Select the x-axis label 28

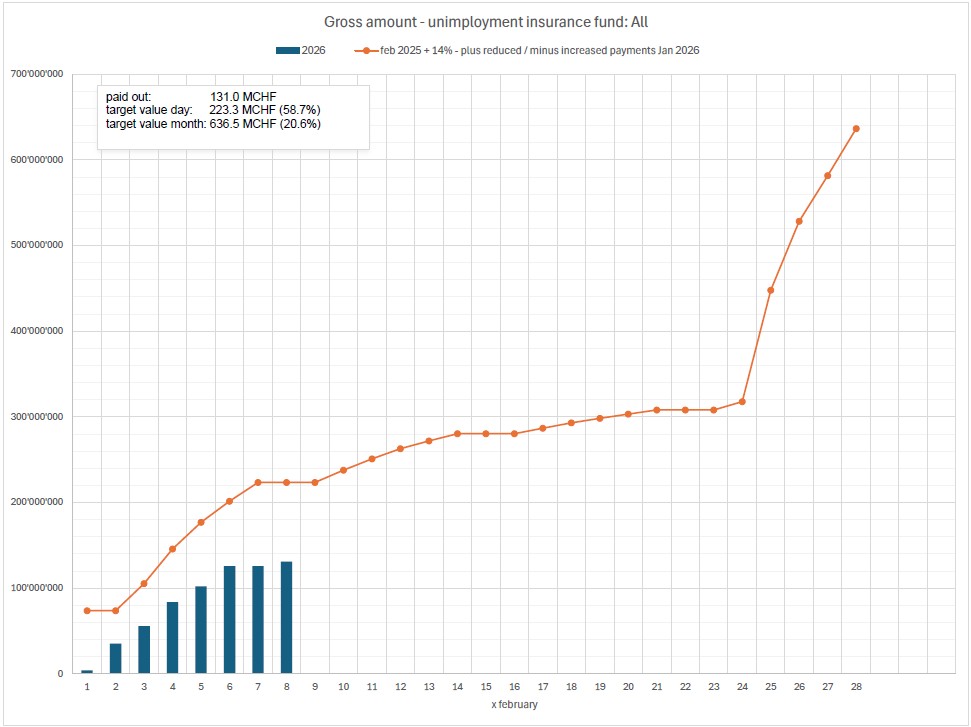pos(856,687)
